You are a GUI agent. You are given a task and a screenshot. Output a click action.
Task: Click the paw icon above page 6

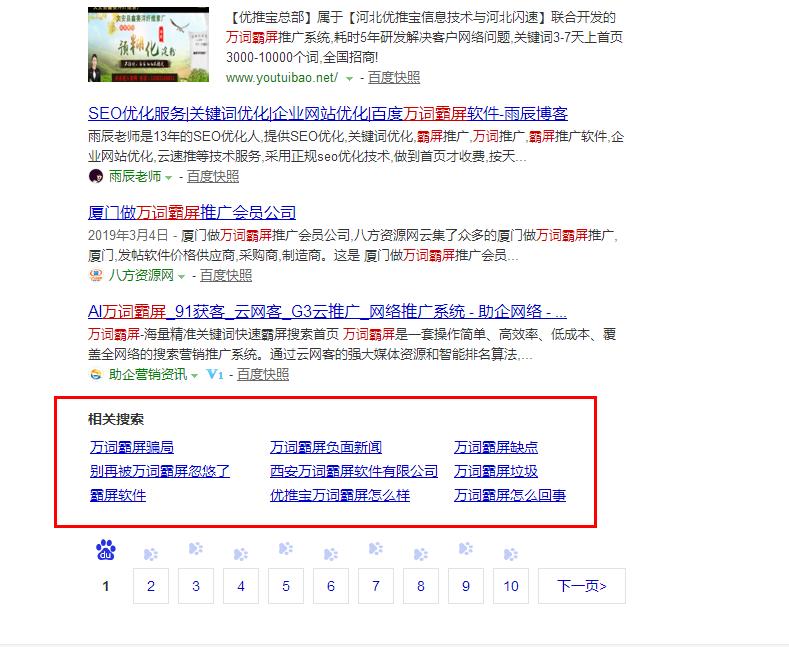331,554
